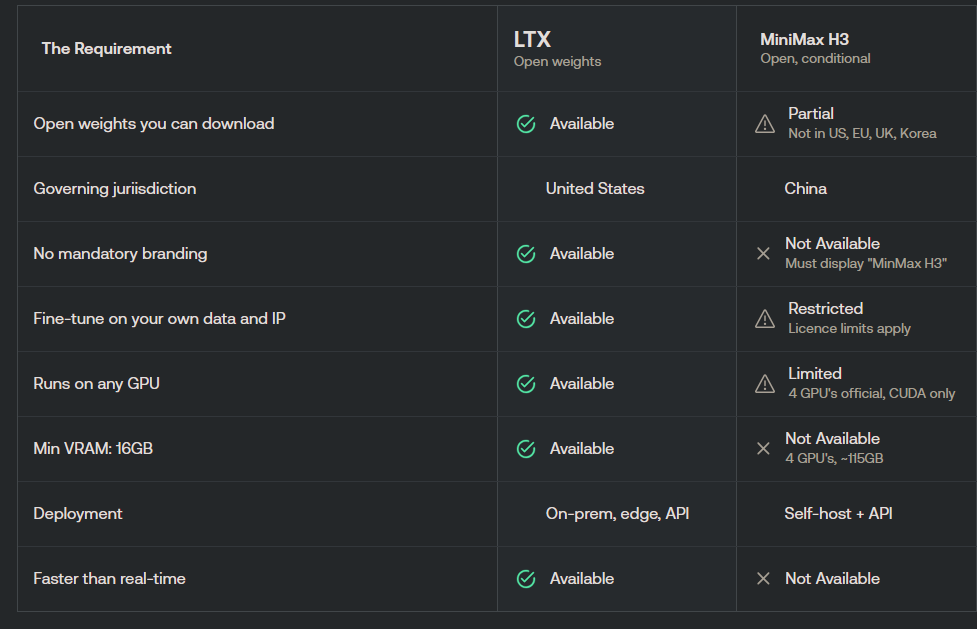Click the Open weights subtitle under LTX
The width and height of the screenshot is (977, 629).
tap(558, 62)
